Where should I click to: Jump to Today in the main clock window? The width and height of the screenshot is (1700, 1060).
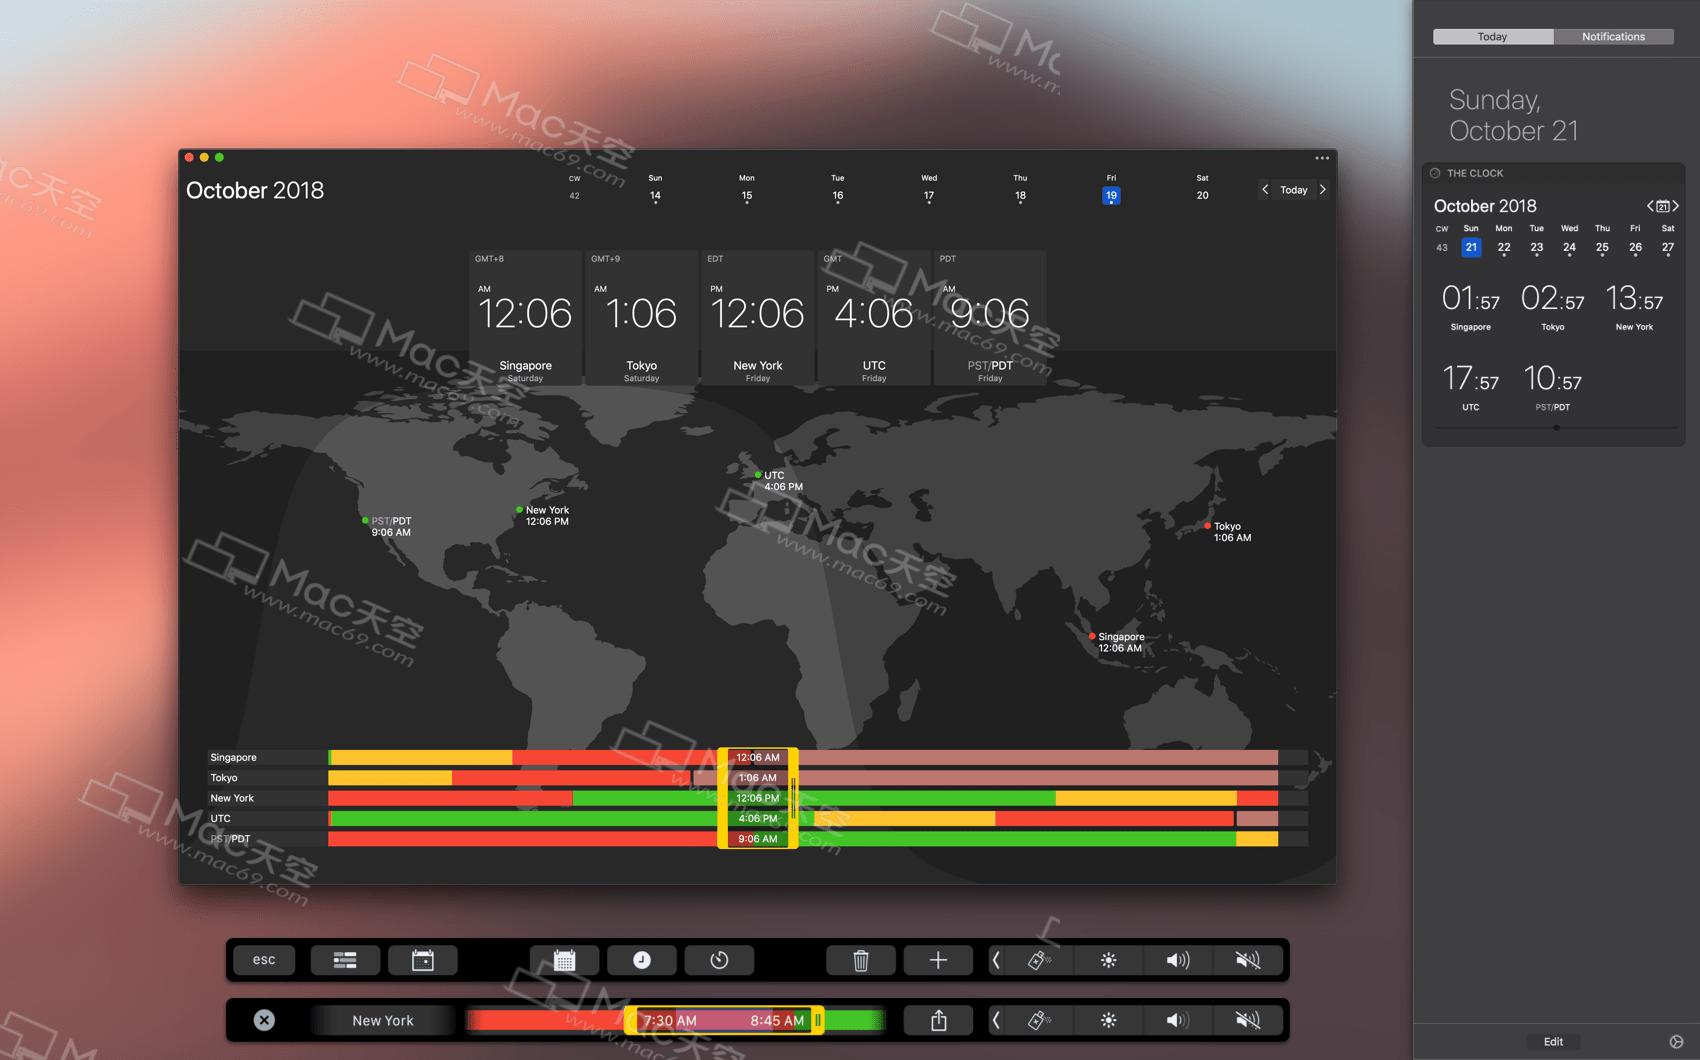click(1294, 190)
